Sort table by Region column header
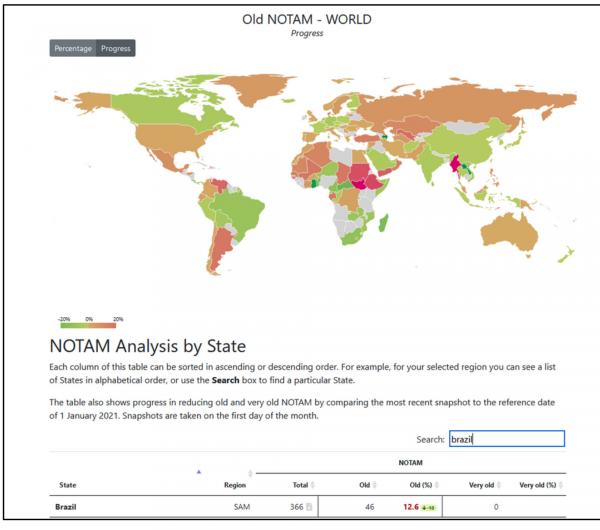The image size is (600, 530). [x=235, y=485]
